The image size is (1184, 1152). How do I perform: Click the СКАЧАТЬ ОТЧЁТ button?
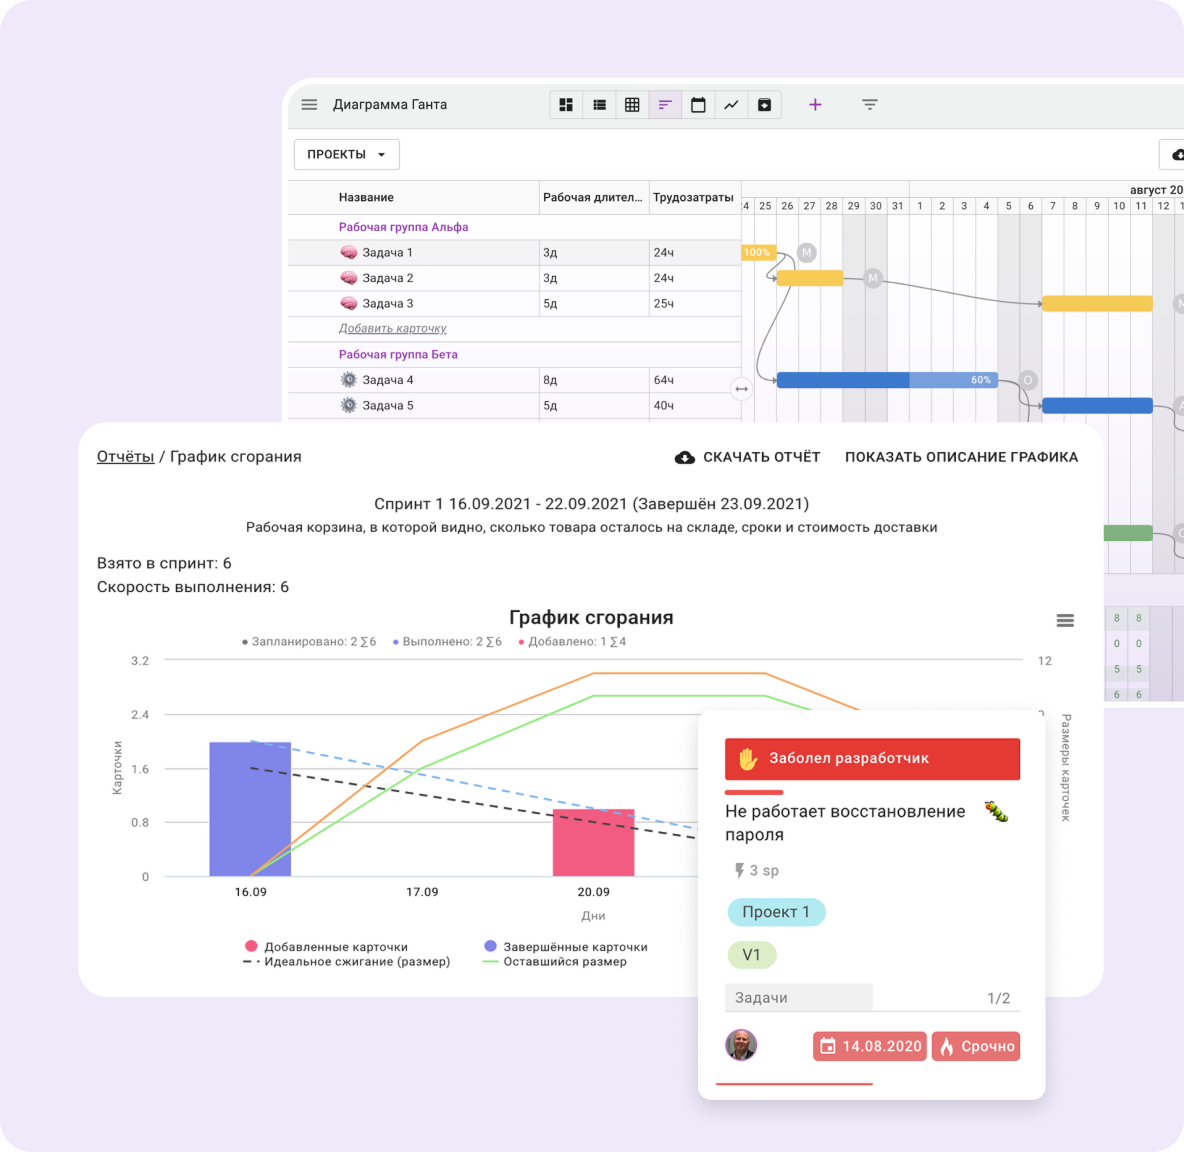click(748, 457)
